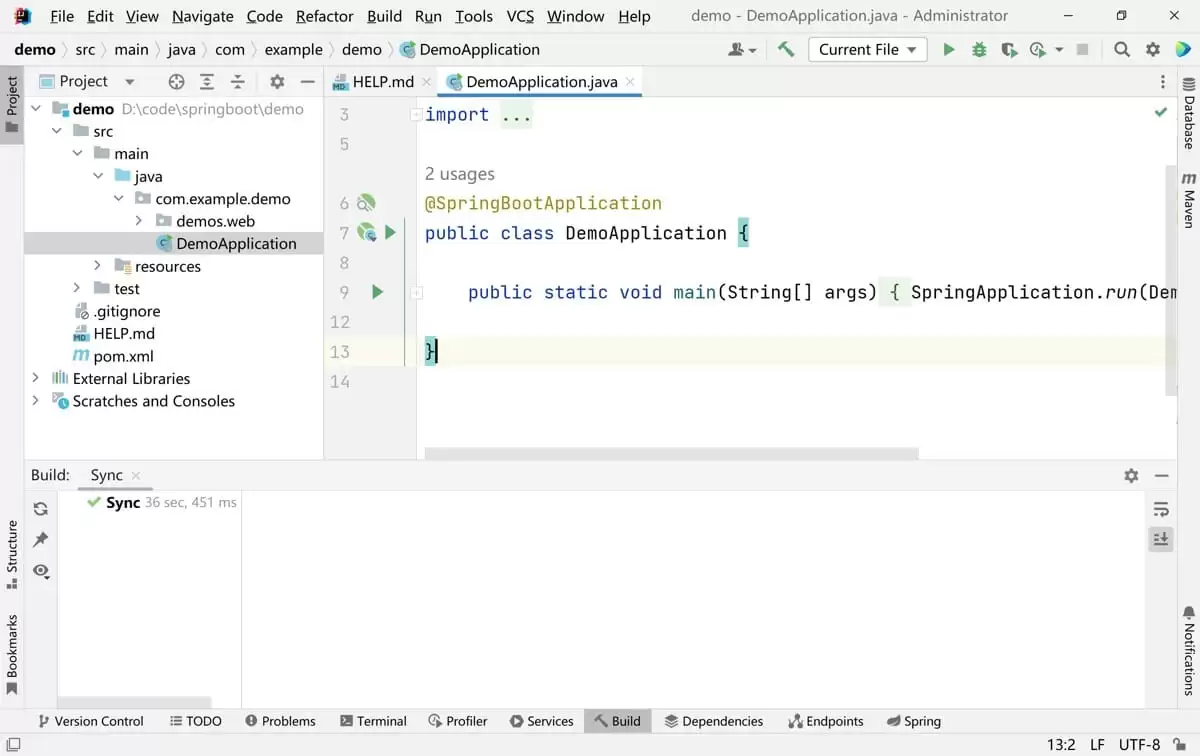This screenshot has width=1200, height=756.
Task: Toggle Project tool window stripe button
Action: pyautogui.click(x=12, y=105)
